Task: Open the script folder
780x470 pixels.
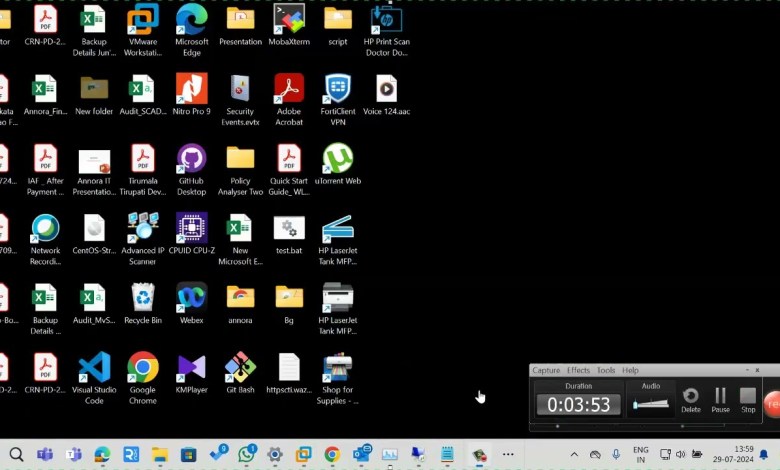Action: point(338,26)
